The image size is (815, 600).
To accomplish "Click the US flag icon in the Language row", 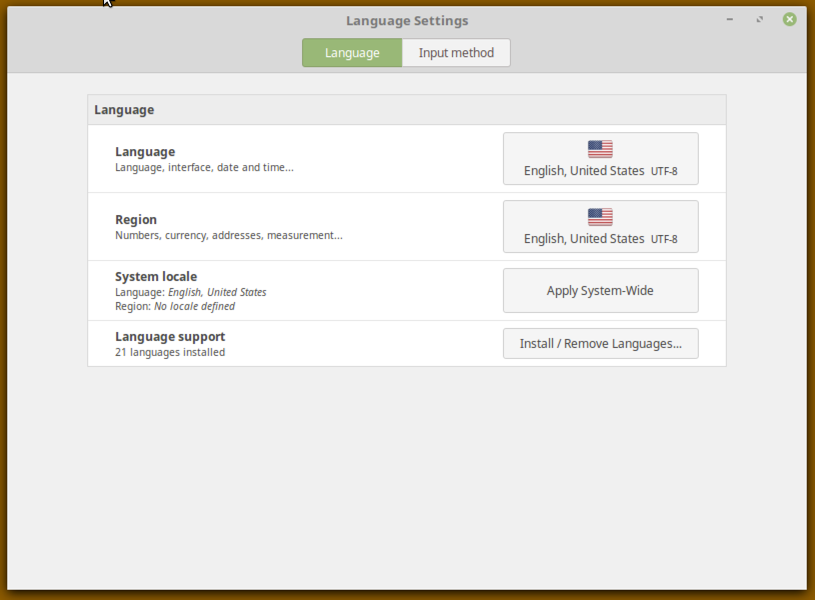I will 600,147.
